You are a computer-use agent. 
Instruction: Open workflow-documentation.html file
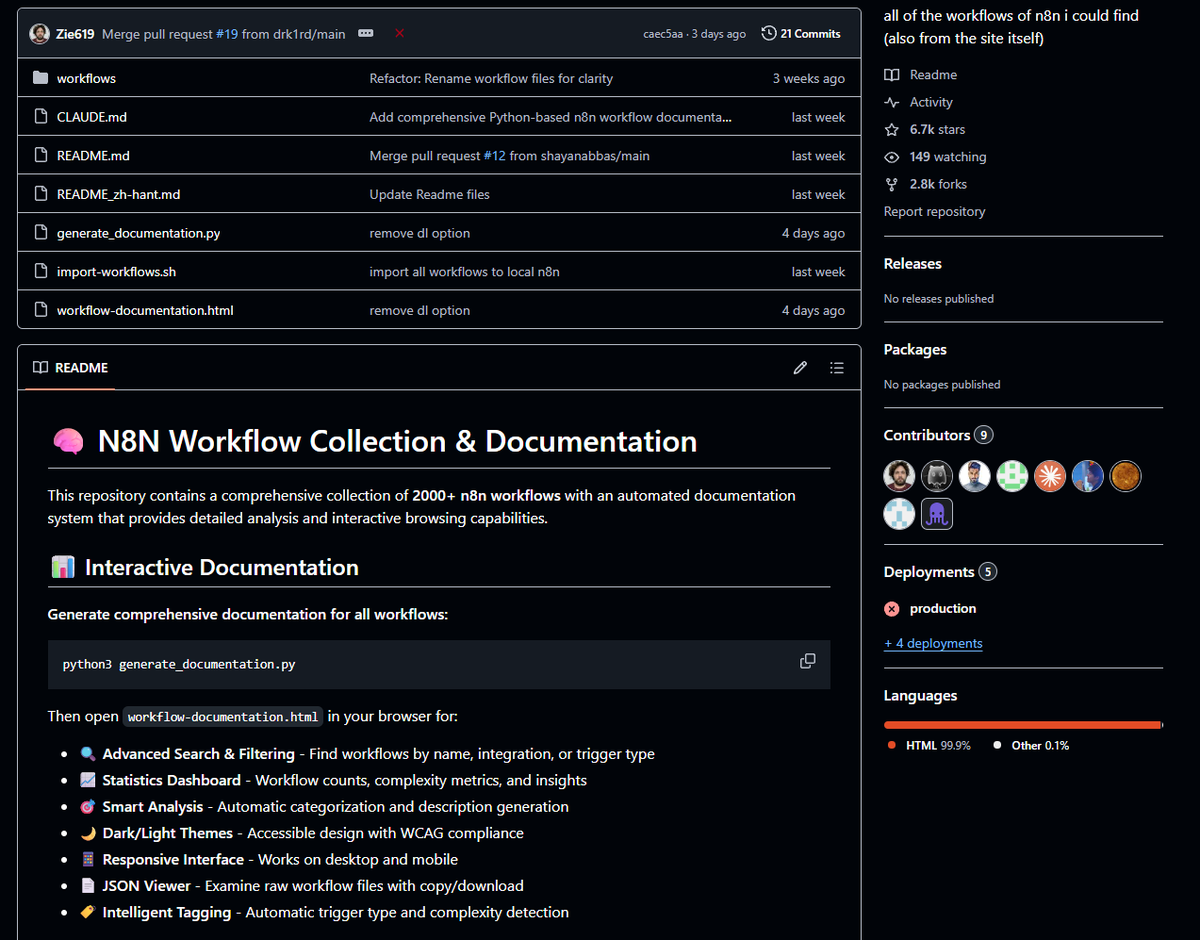[x=145, y=310]
